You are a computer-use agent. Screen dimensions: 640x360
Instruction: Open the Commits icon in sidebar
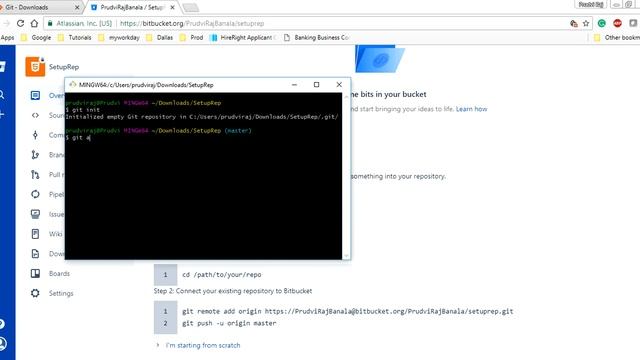coord(35,135)
